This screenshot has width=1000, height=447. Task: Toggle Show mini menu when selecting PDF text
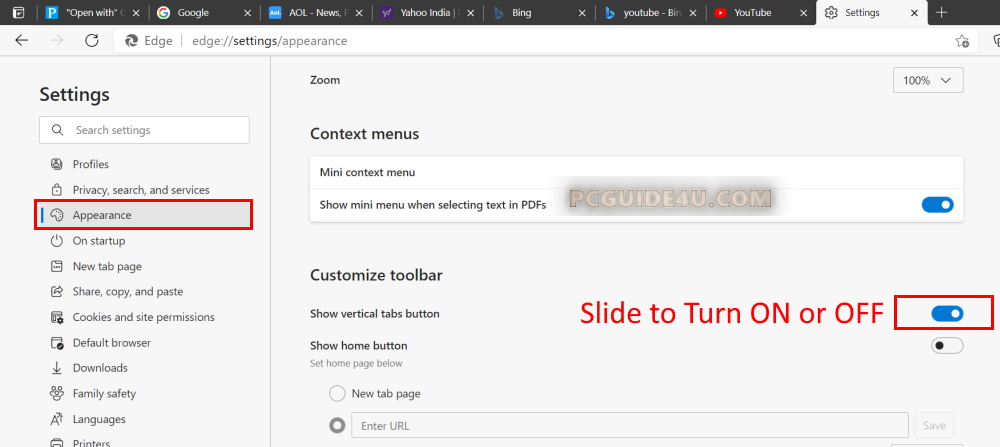(937, 205)
